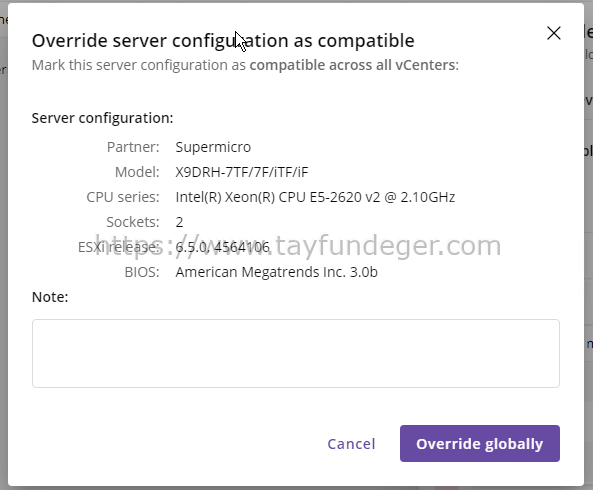Click the 'Note:' label above the text area
The width and height of the screenshot is (593, 490).
(x=50, y=297)
